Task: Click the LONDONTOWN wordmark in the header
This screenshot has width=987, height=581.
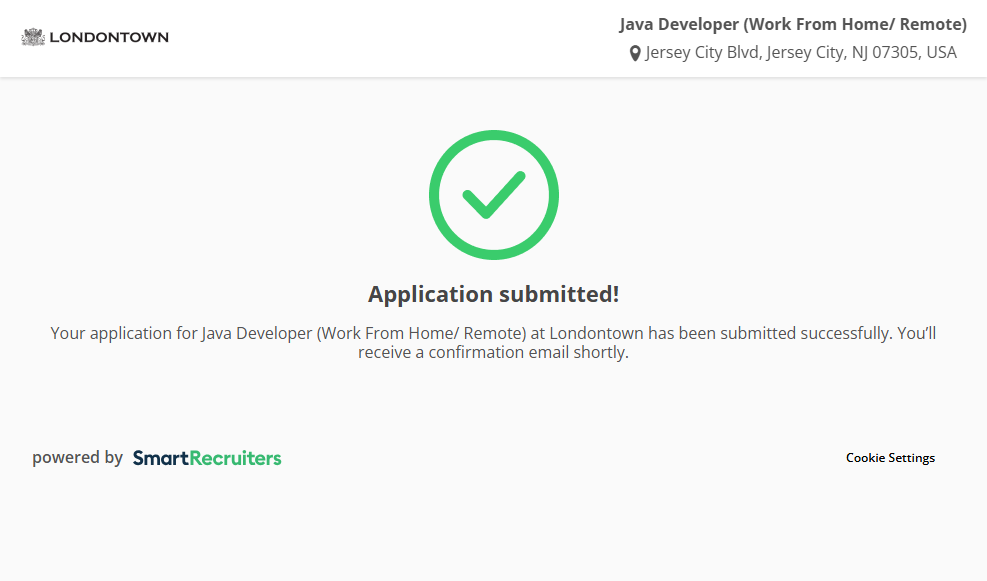Action: (109, 37)
